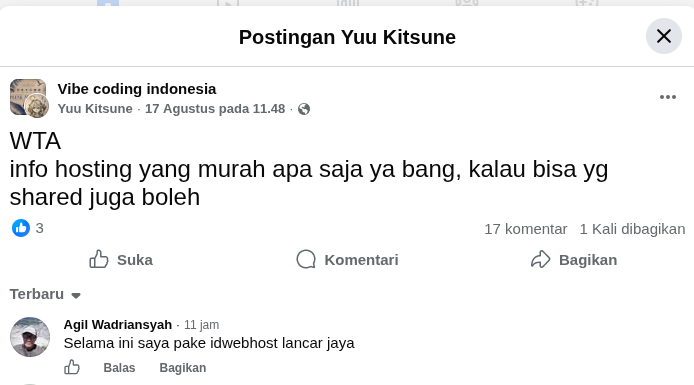This screenshot has width=694, height=385.
Task: Click Agil Wadriansyah's avatar photo
Action: point(30,337)
